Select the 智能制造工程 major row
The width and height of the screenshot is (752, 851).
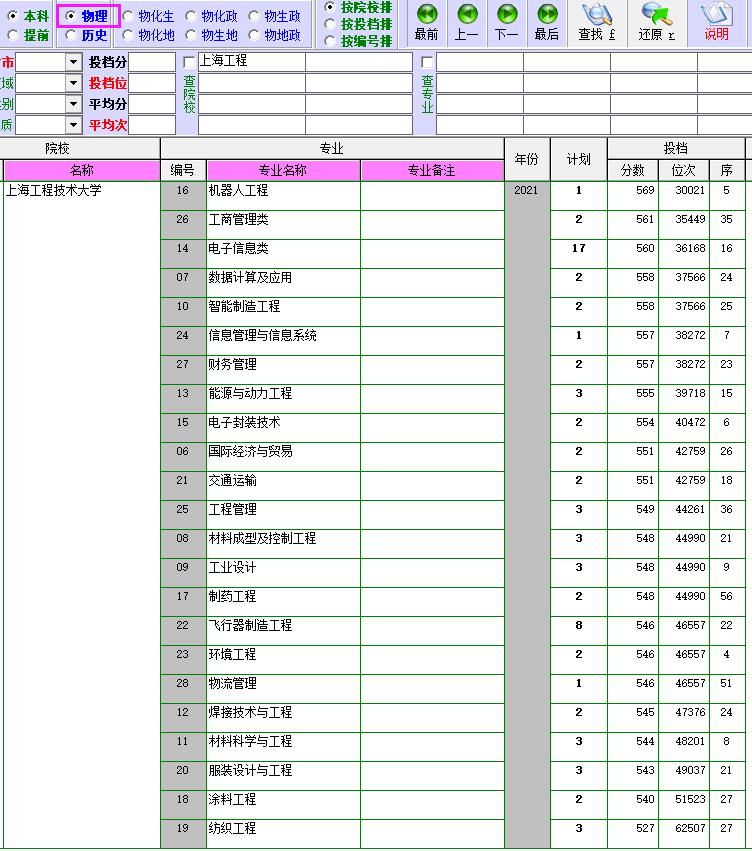283,312
